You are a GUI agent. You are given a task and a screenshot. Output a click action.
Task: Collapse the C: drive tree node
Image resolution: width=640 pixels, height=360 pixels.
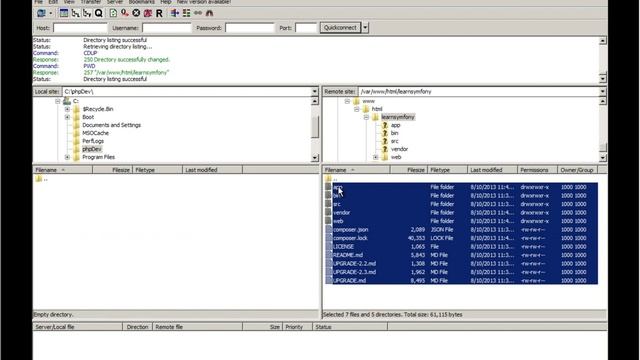pos(58,101)
